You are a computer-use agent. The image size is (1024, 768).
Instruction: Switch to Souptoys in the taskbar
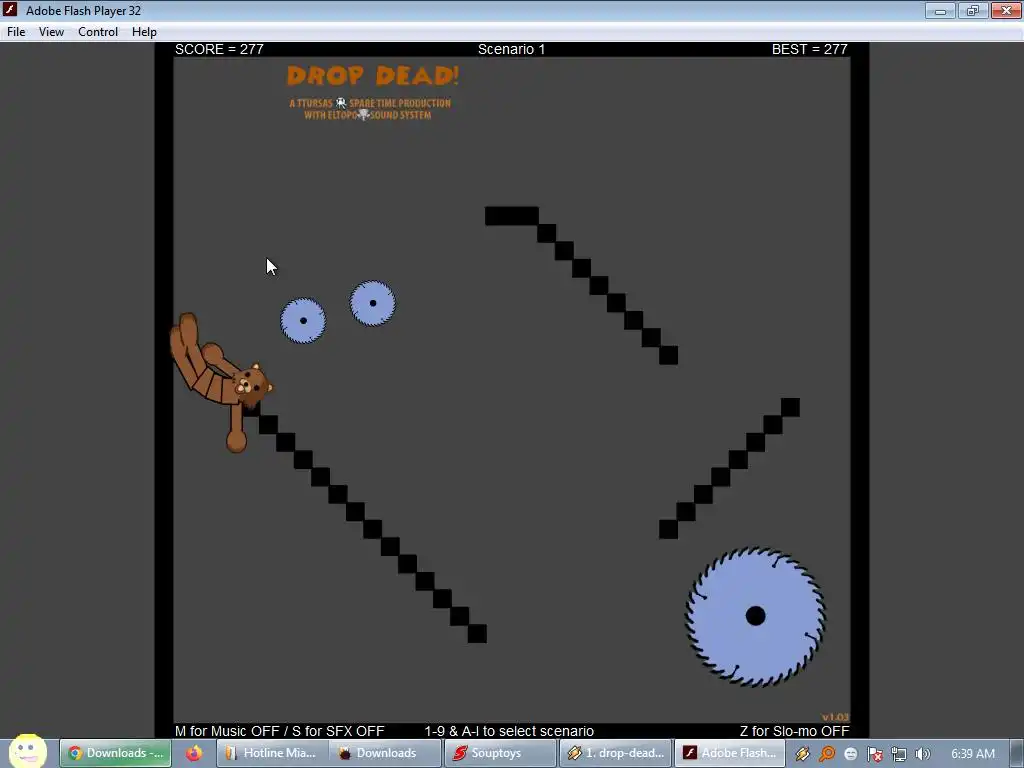(500, 753)
